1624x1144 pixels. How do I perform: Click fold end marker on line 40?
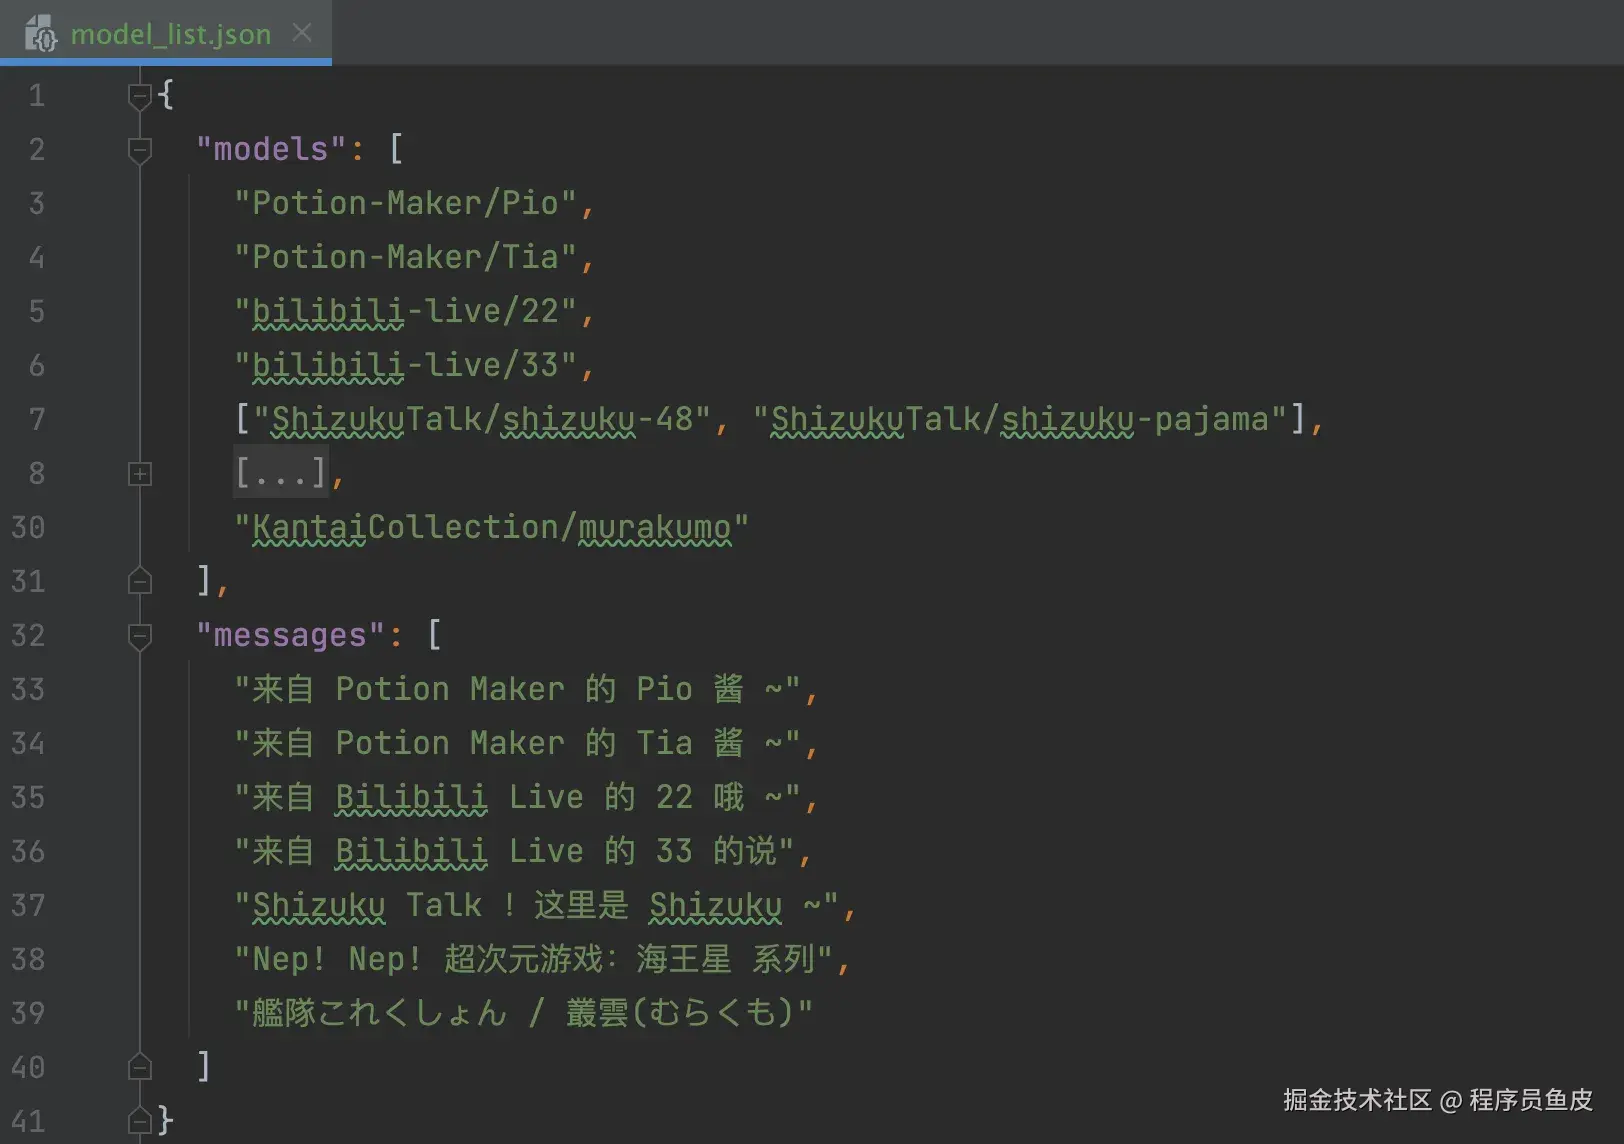[x=140, y=1068]
